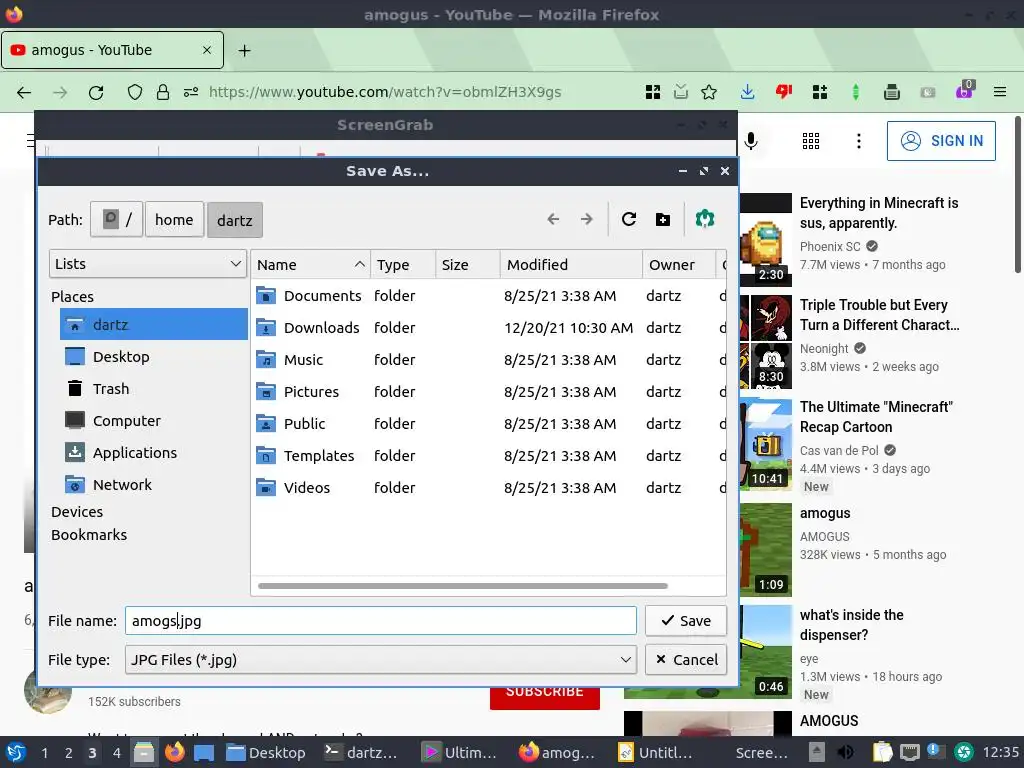1024x768 pixels.
Task: Bookmark this page with the star icon
Action: click(x=709, y=92)
